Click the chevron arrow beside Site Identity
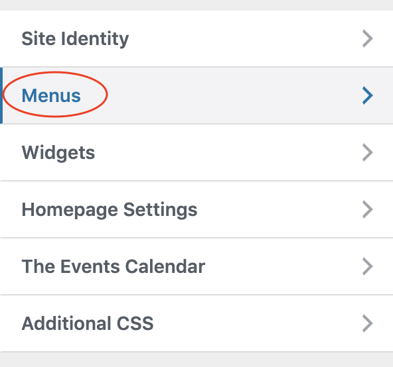 pos(367,39)
